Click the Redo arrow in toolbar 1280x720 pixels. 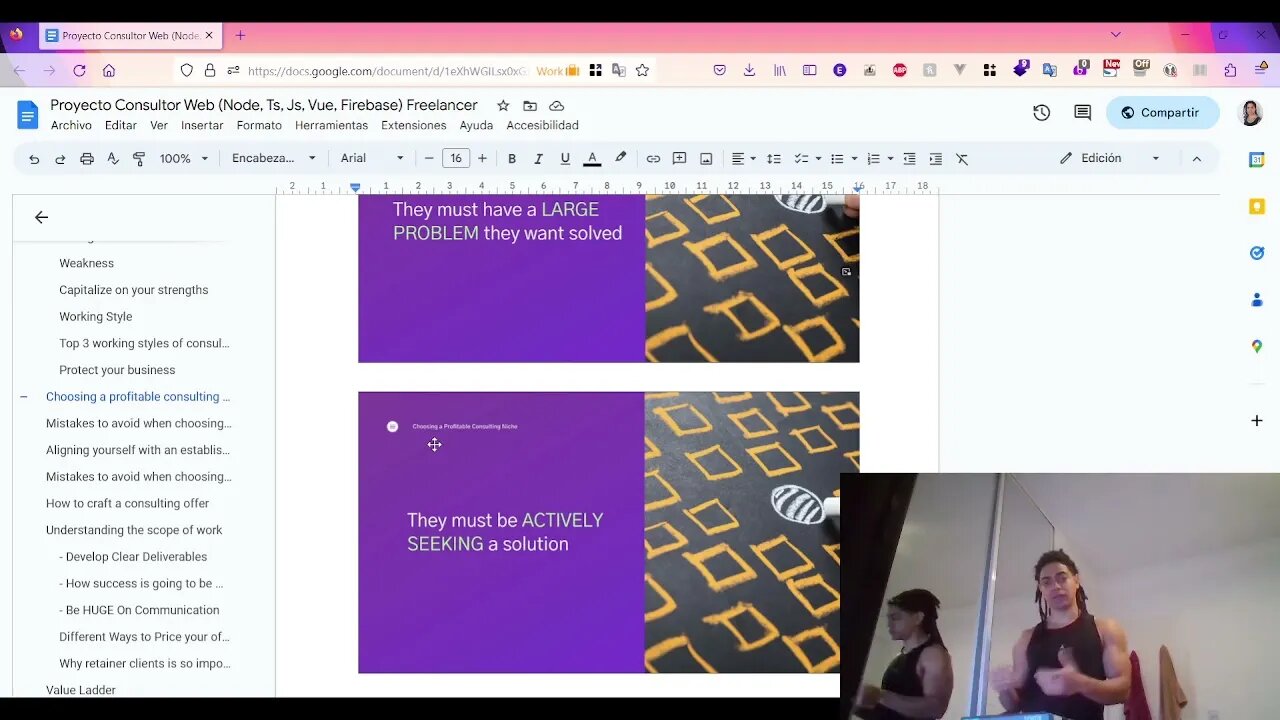click(x=60, y=159)
